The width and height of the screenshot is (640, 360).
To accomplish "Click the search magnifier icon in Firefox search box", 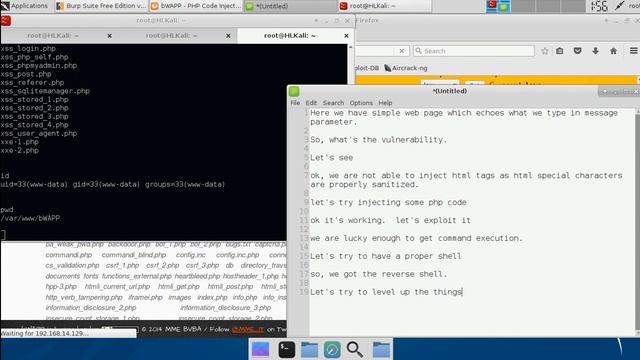I will tap(418, 51).
